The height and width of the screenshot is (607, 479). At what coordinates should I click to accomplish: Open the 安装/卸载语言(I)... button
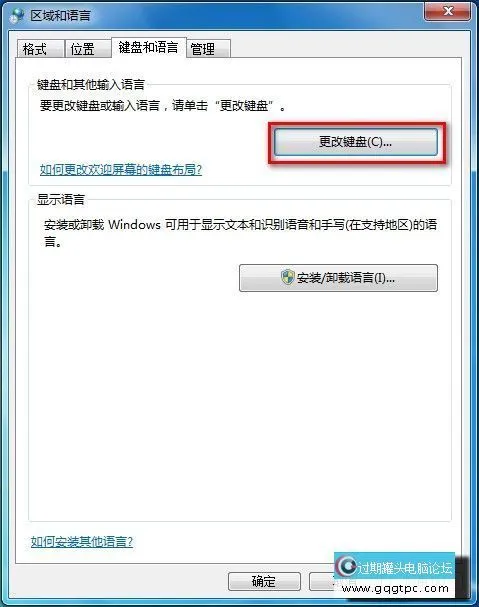338,278
